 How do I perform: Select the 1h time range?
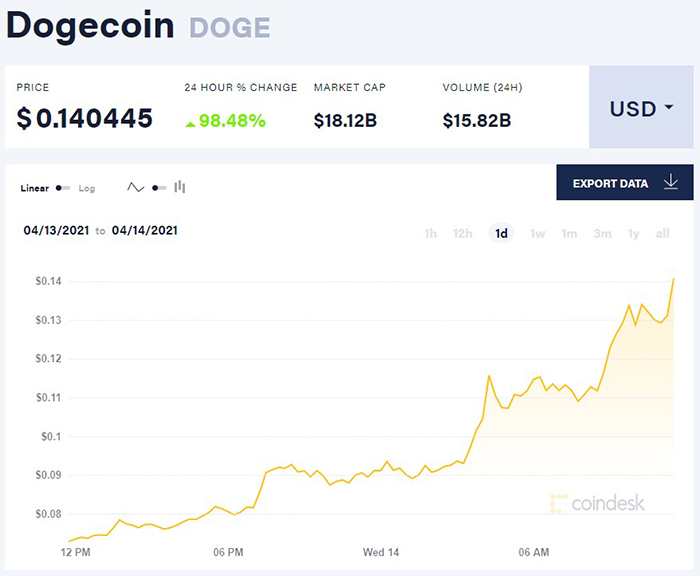click(431, 234)
